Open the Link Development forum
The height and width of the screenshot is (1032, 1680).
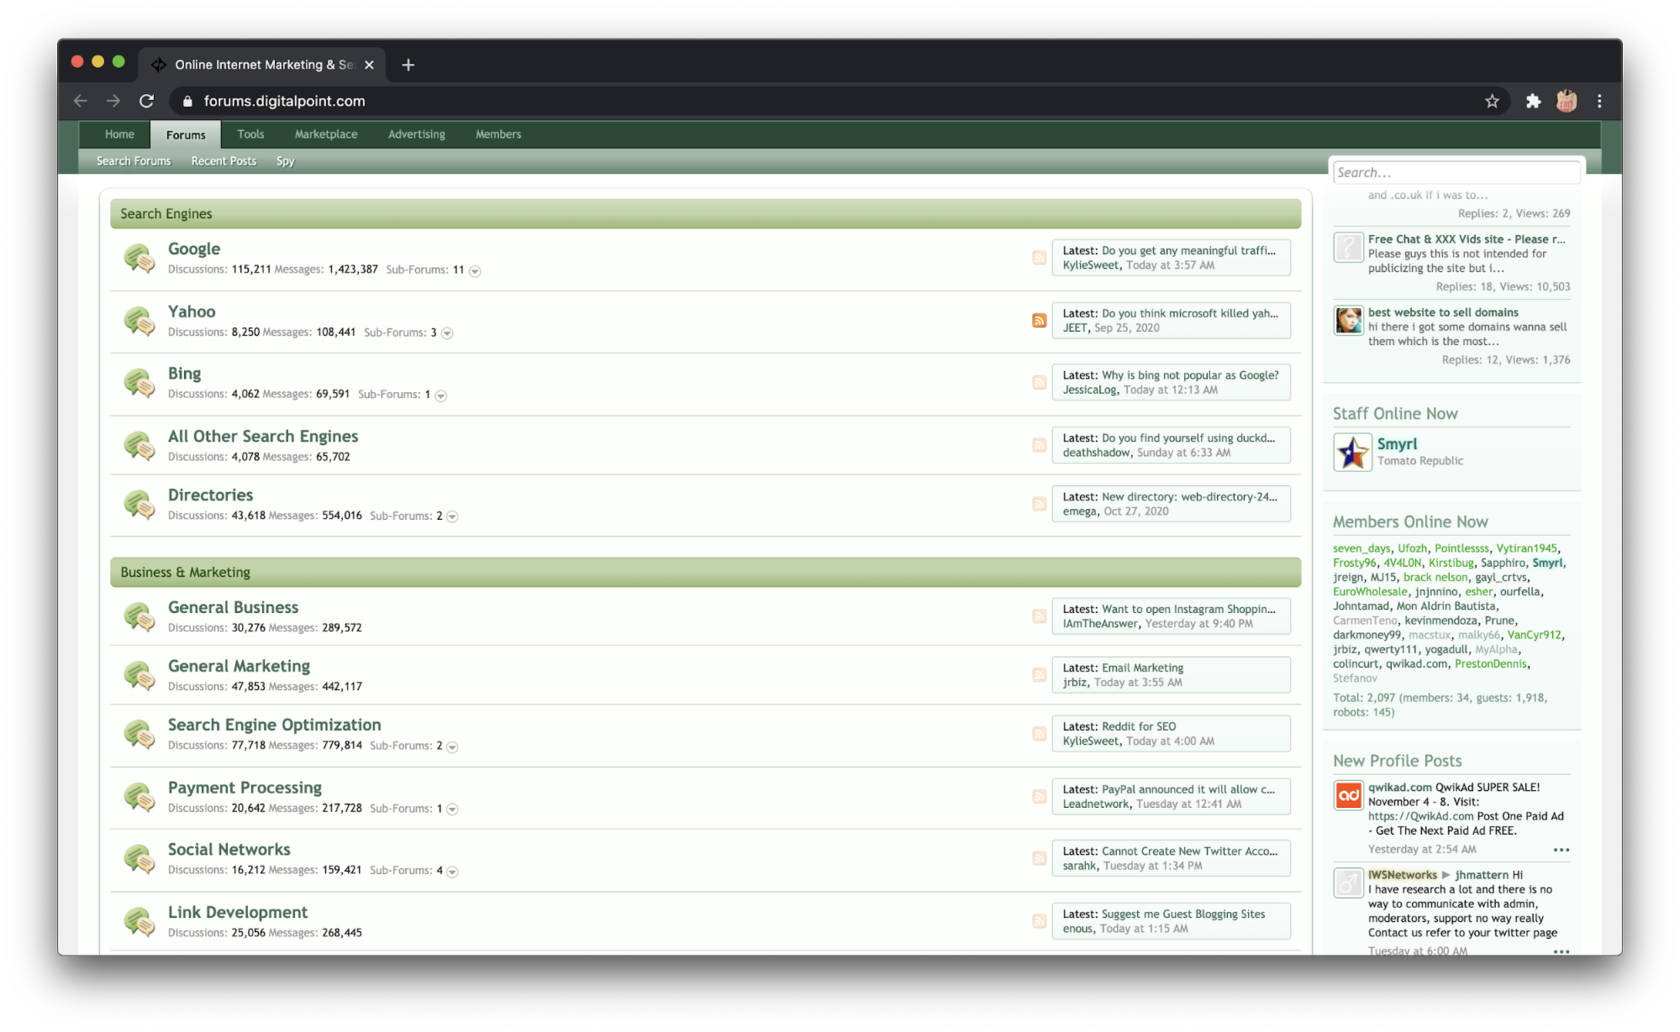[x=238, y=912]
